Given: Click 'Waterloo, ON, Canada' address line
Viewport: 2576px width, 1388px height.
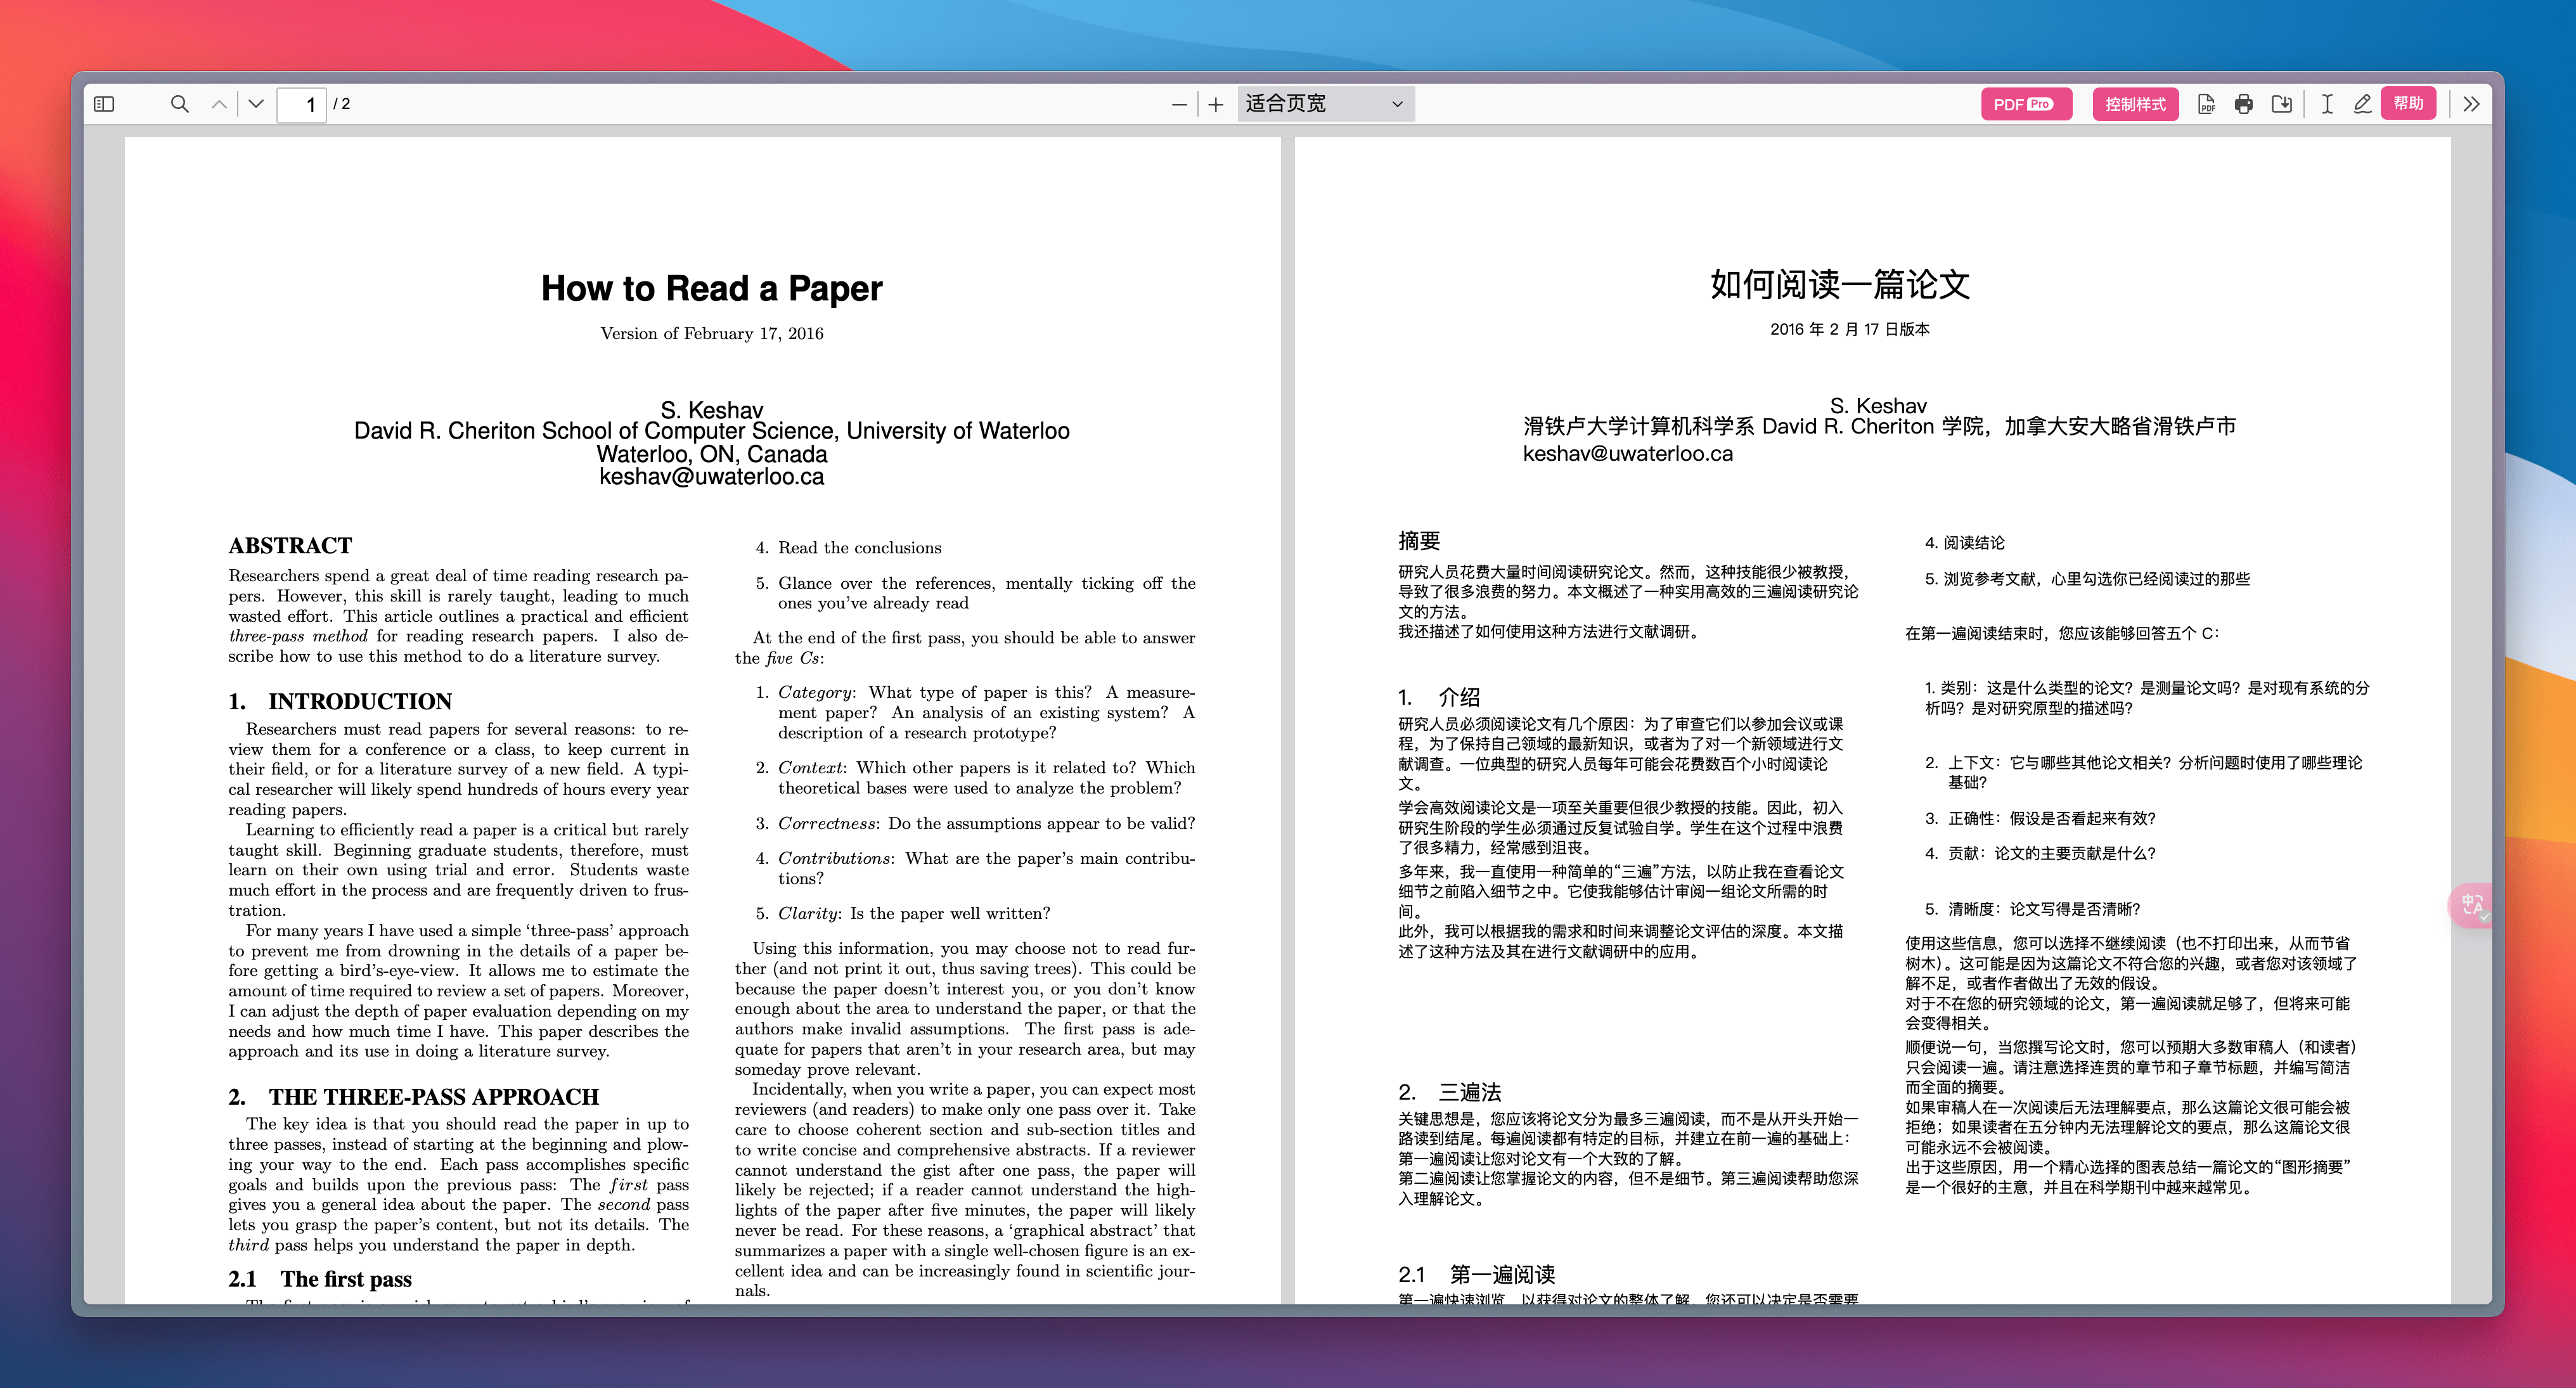Looking at the screenshot, I should pos(712,454).
